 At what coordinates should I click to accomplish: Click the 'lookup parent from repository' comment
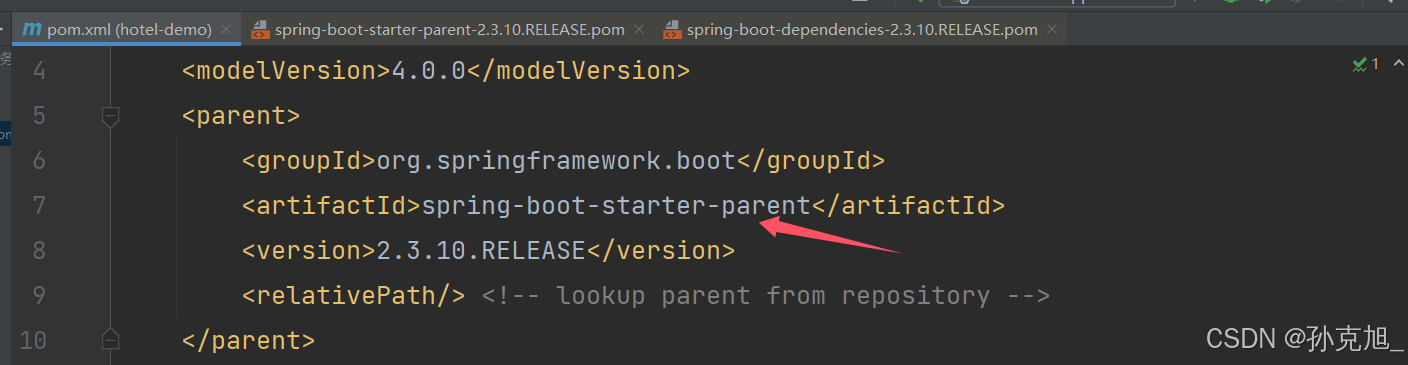point(766,295)
